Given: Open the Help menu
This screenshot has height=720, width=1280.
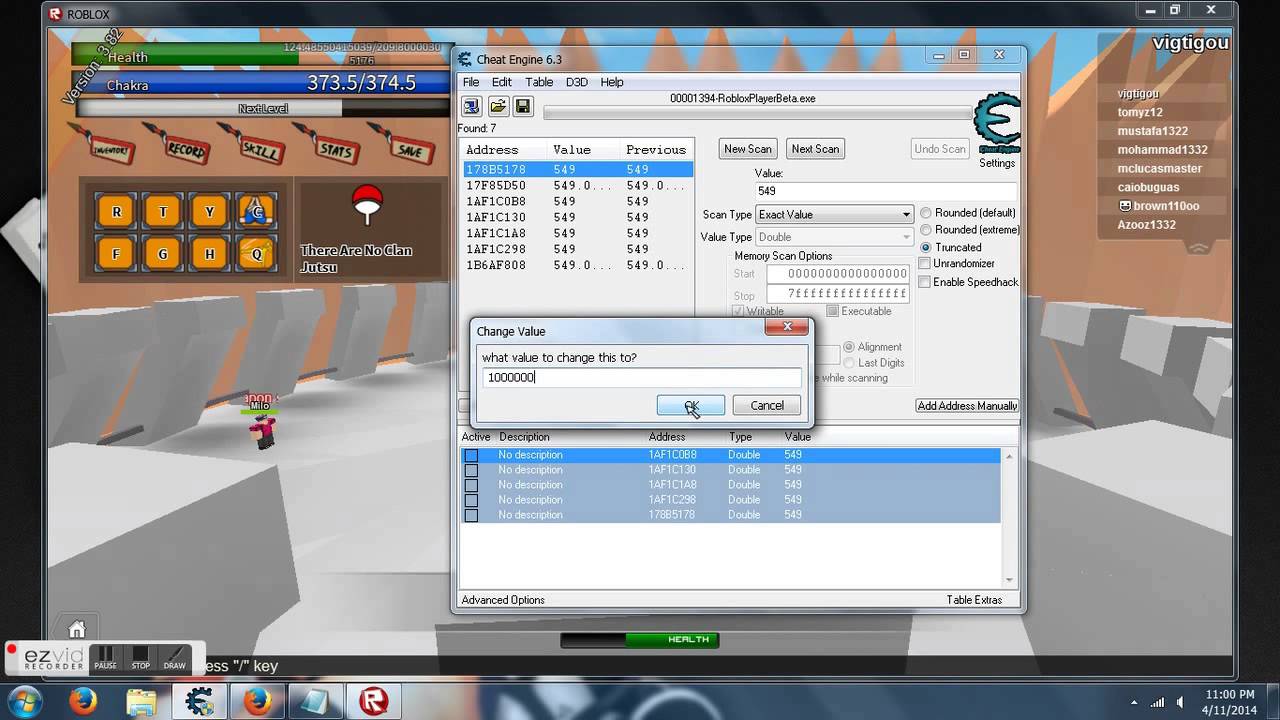Looking at the screenshot, I should (612, 82).
